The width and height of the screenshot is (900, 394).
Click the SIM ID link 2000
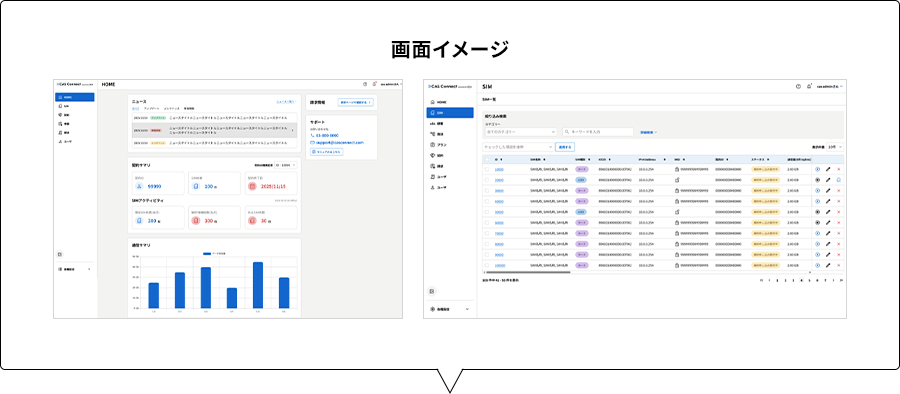(499, 180)
